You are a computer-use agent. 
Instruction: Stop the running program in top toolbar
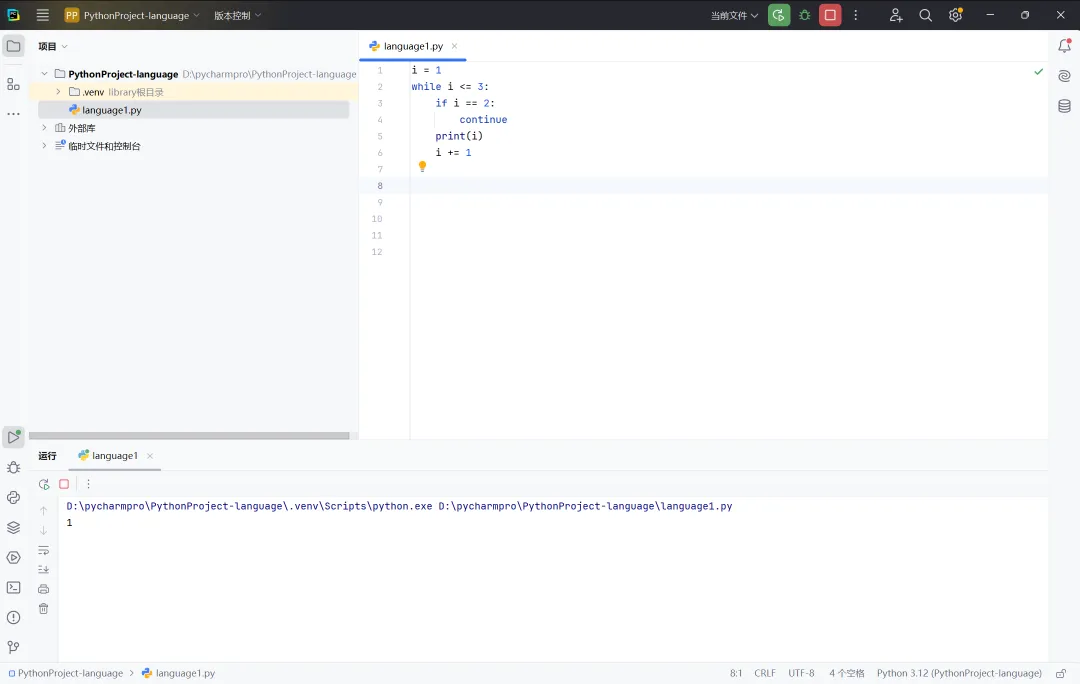click(x=830, y=15)
